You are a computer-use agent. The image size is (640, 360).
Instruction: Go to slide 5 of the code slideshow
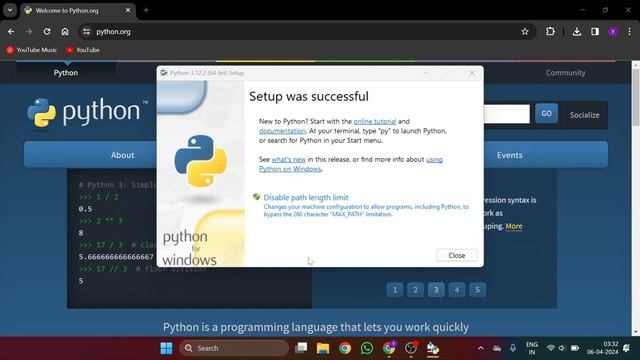coord(477,290)
